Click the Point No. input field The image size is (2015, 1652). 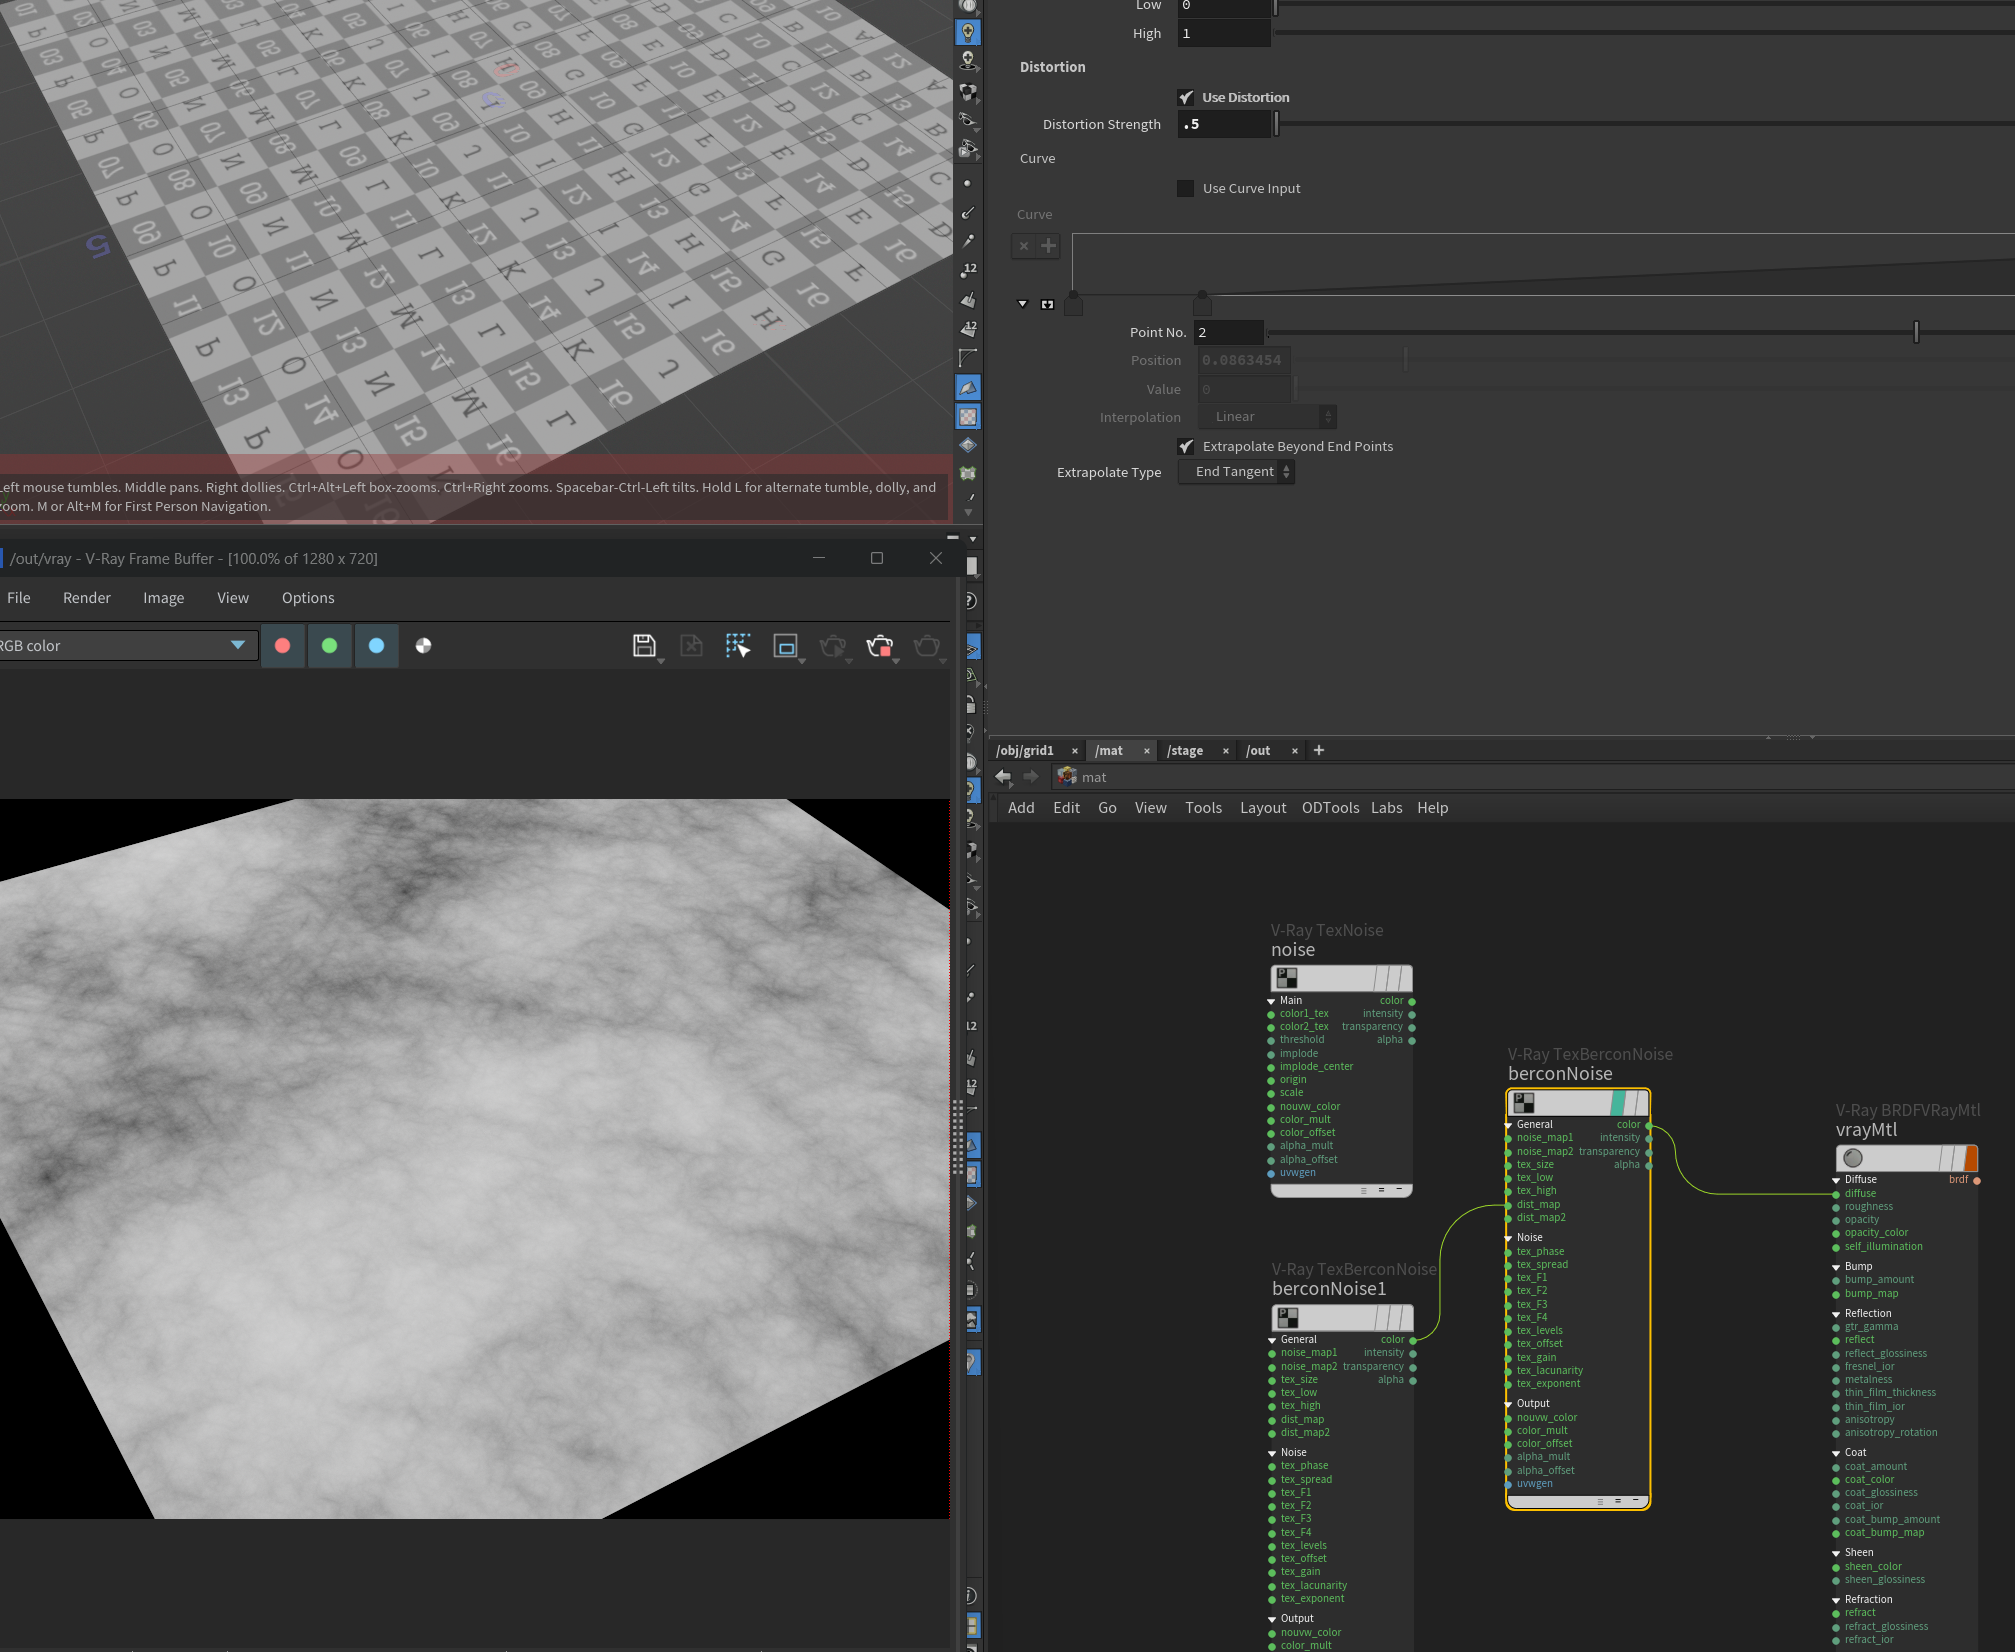[1228, 332]
